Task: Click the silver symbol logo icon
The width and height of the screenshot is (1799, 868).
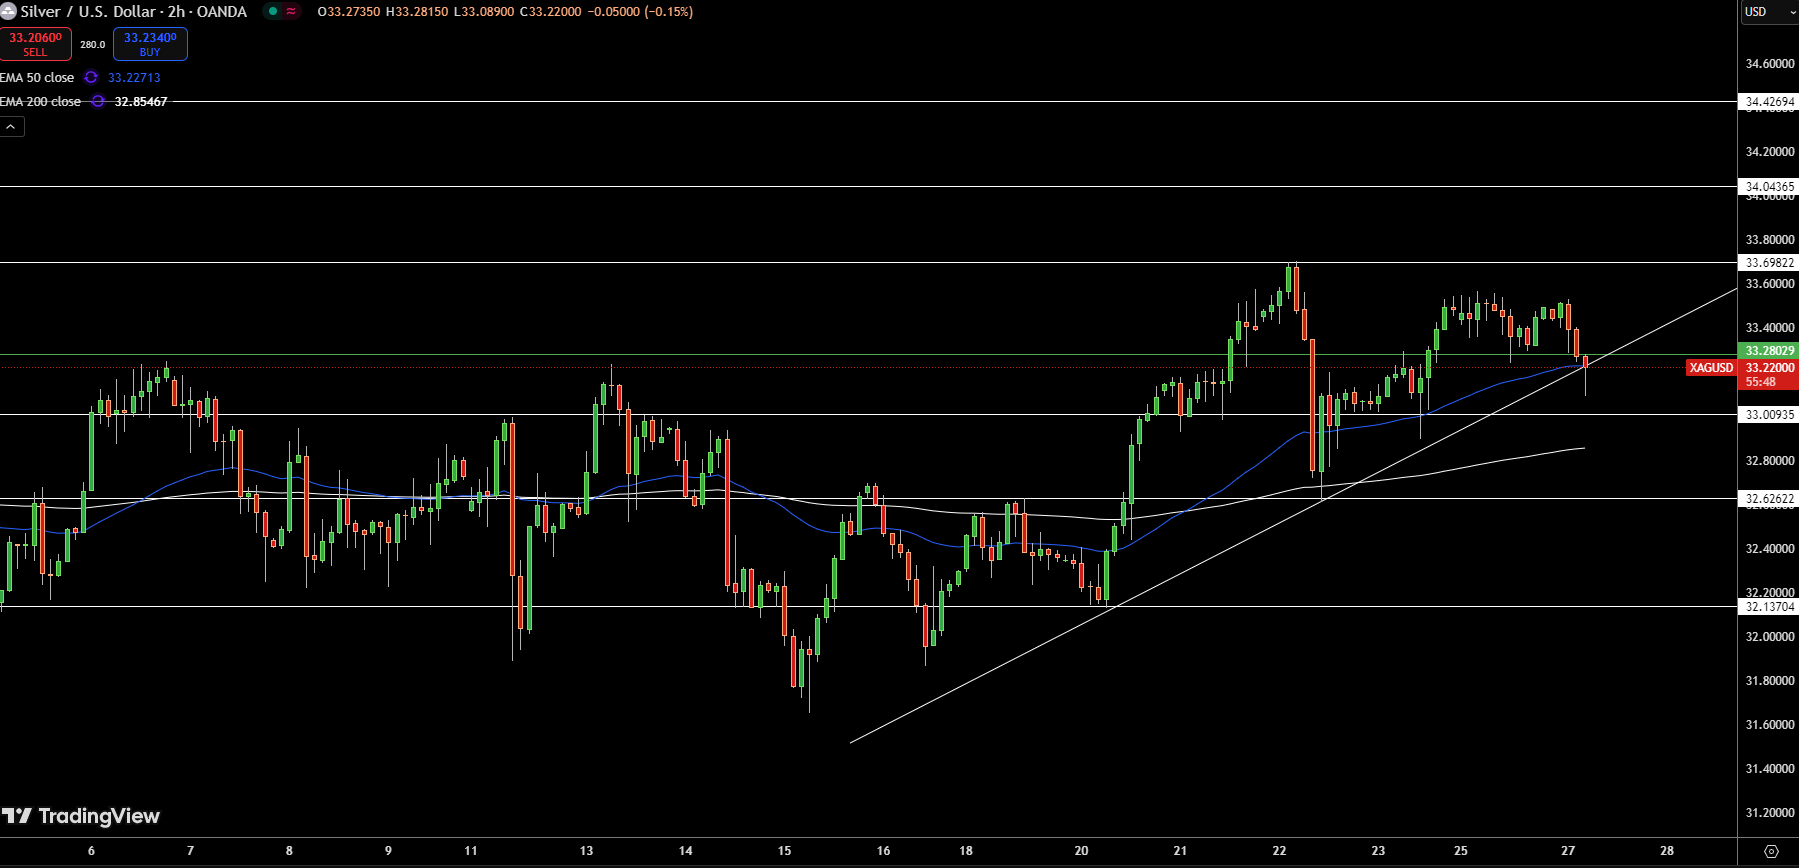Action: [x=8, y=12]
